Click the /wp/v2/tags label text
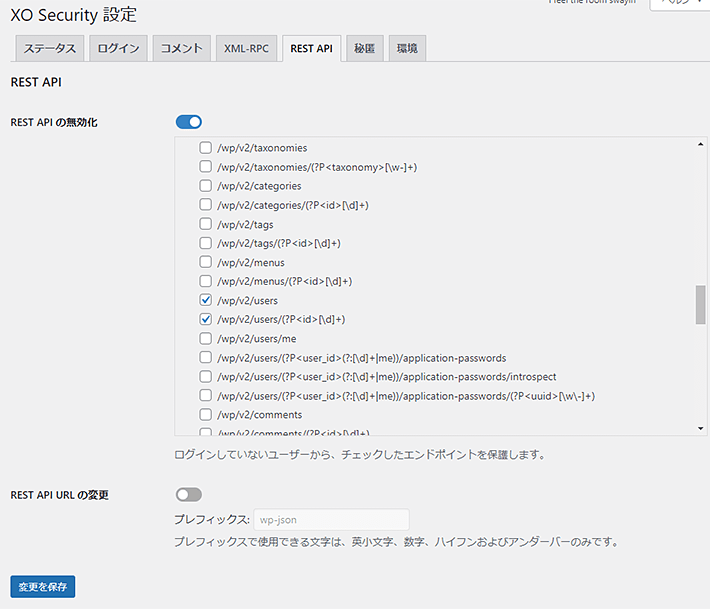Viewport: 710px width, 609px height. click(245, 225)
